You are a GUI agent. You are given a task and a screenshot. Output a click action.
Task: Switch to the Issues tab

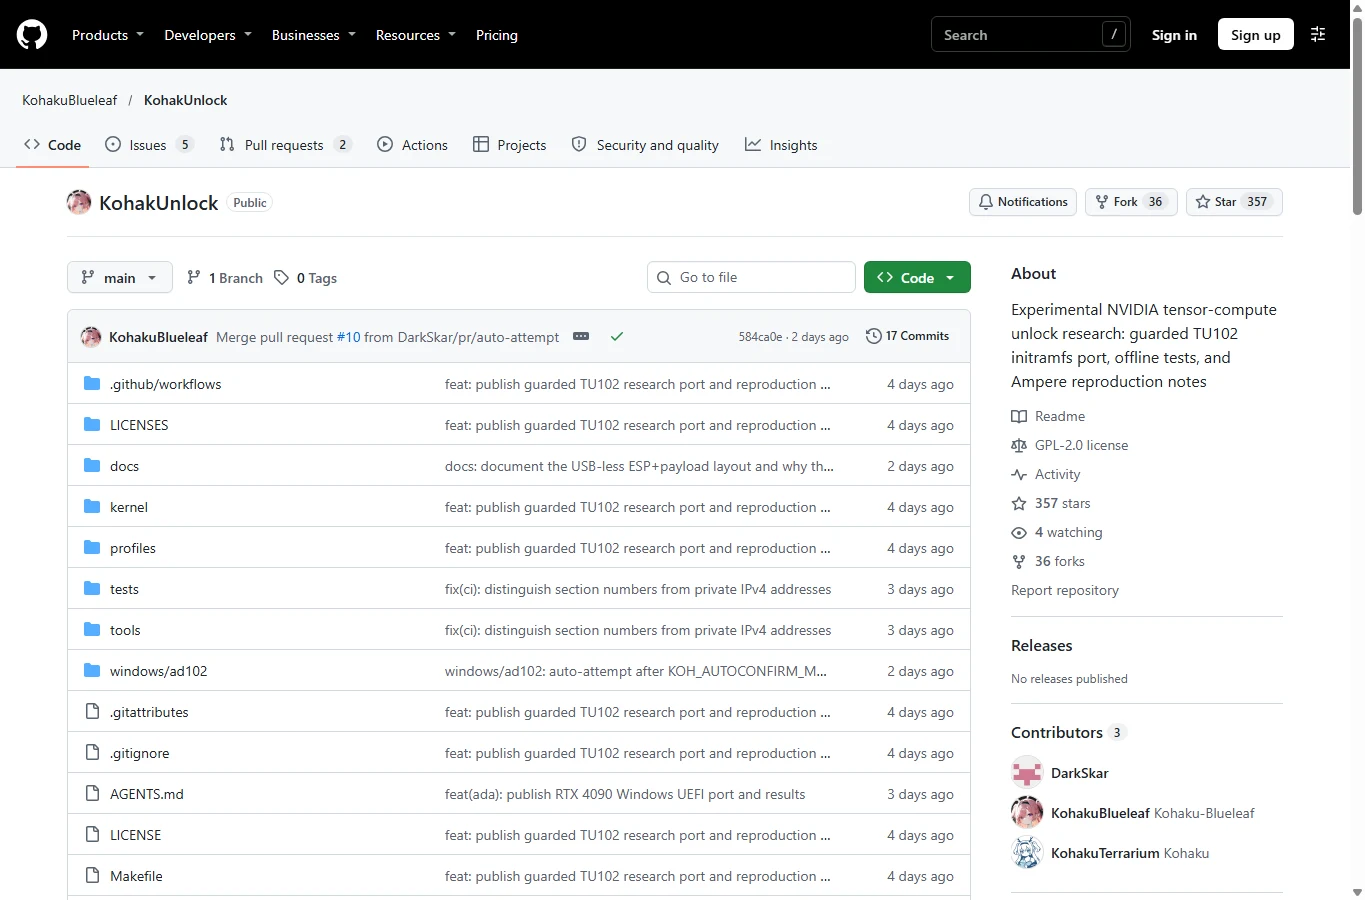coord(149,145)
